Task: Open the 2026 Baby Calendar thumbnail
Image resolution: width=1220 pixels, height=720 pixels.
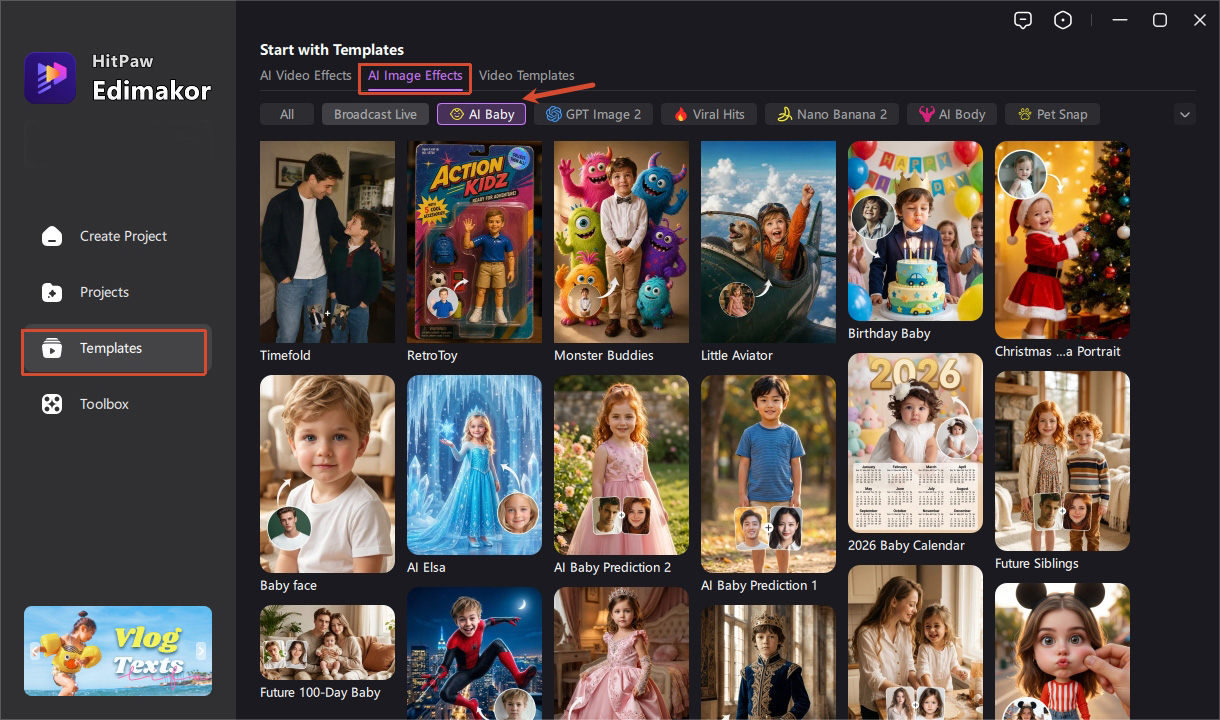Action: pos(915,443)
